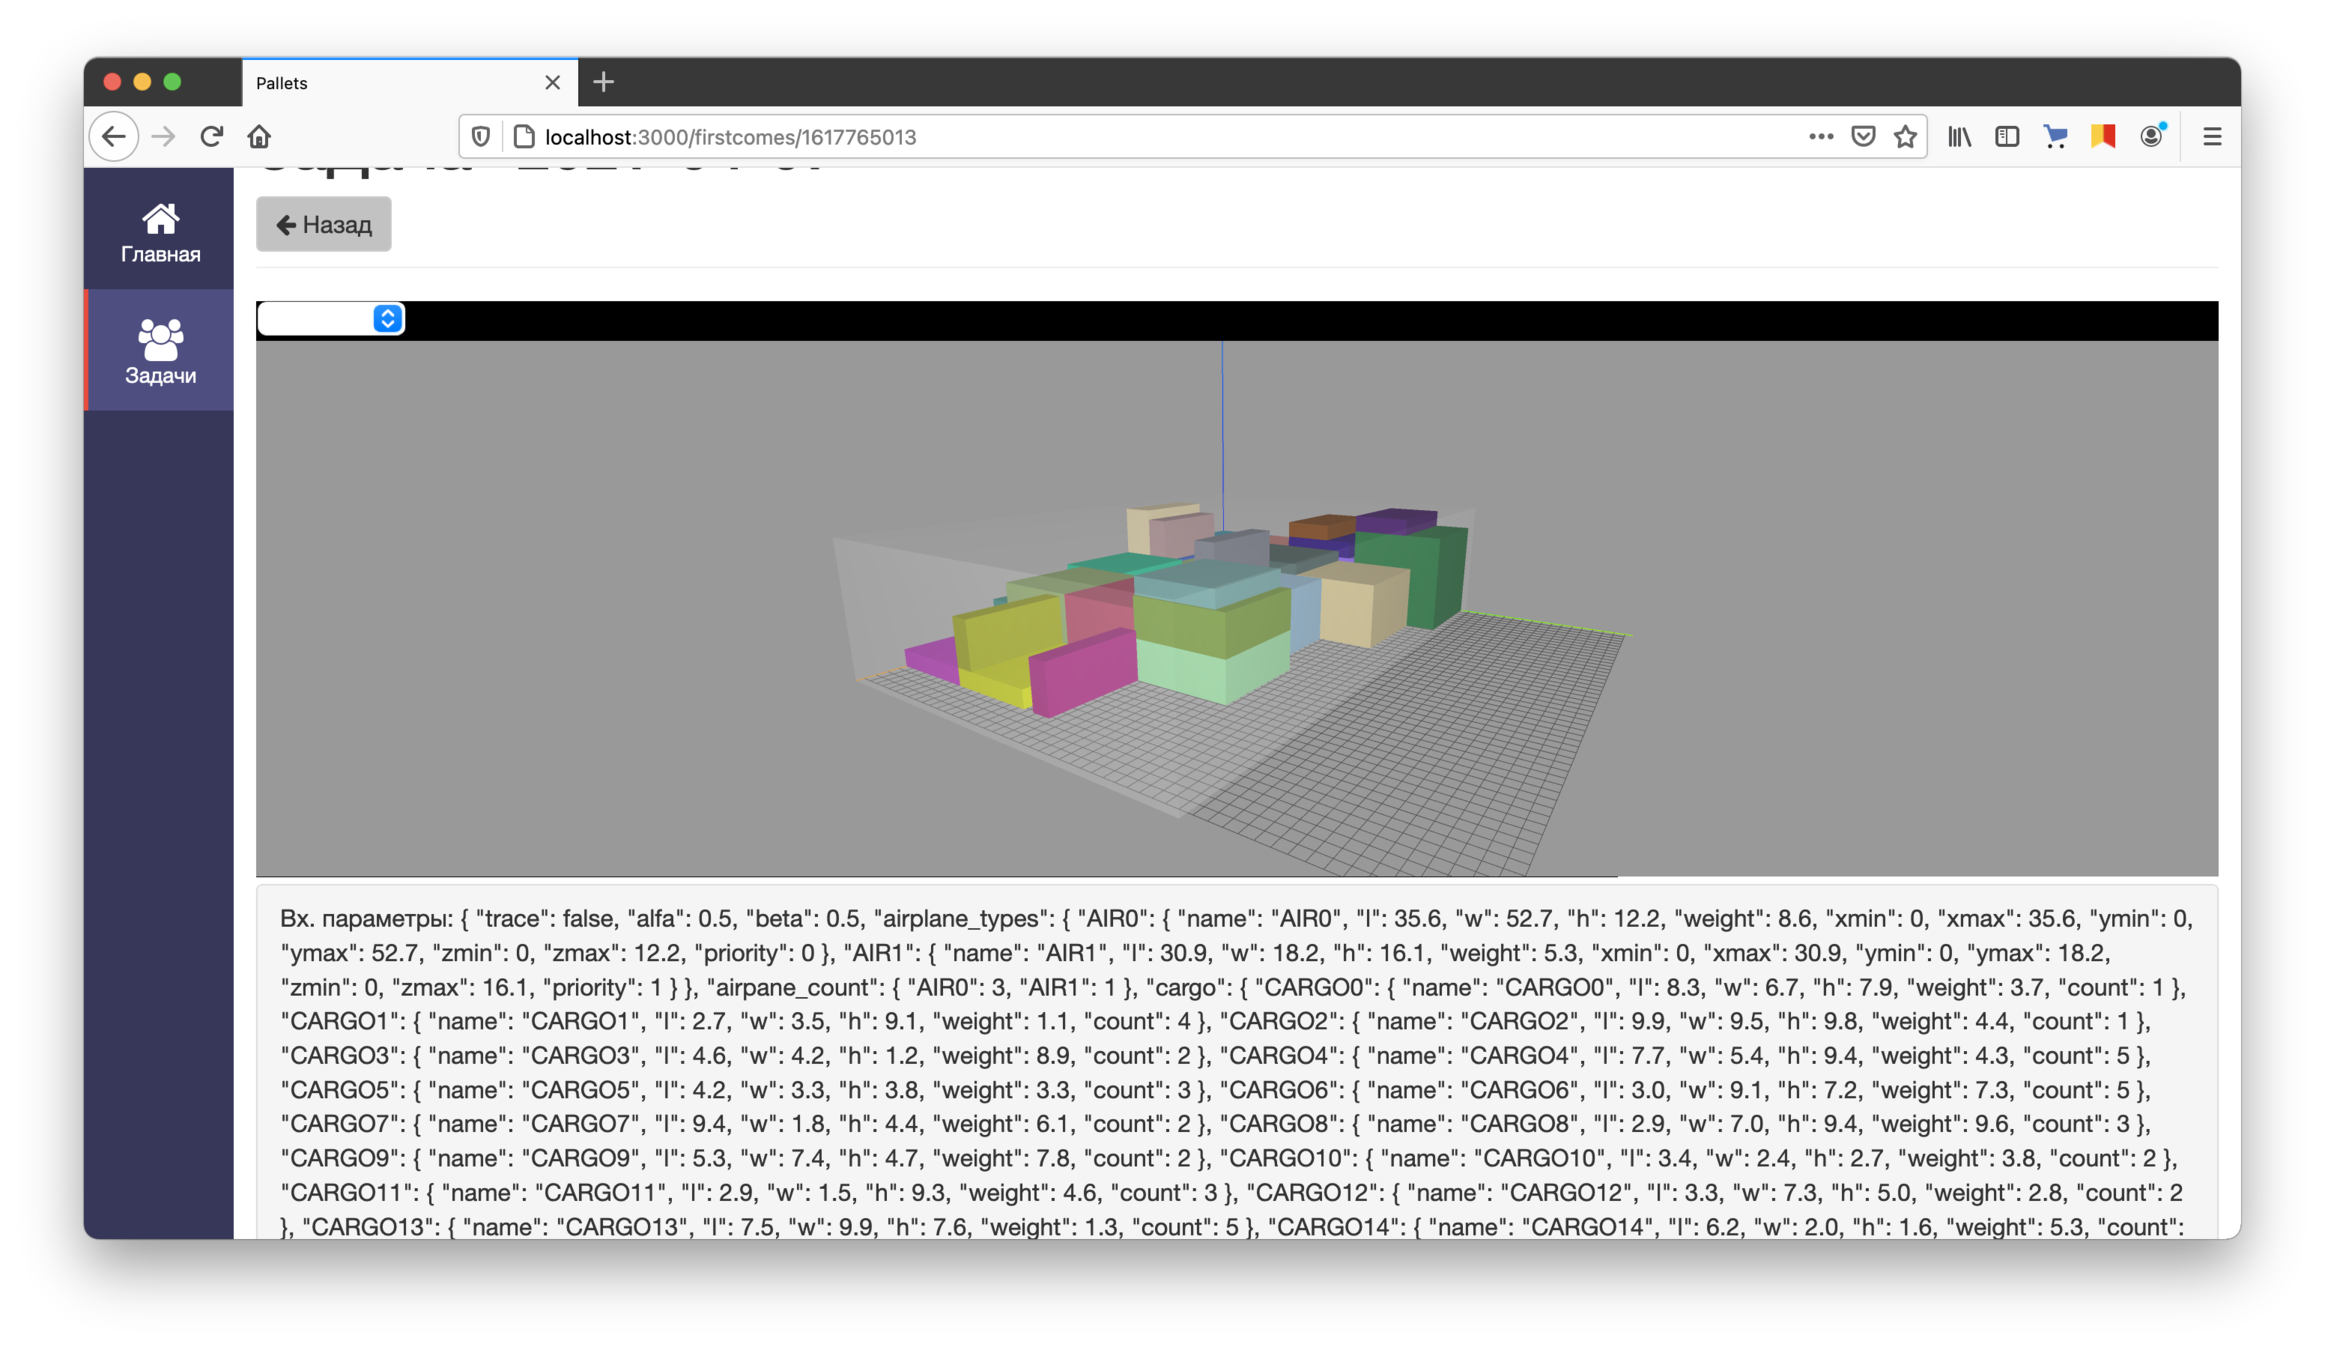Viewport: 2325px width, 1350px height.
Task: Open the Firefox account profile icon
Action: [2152, 137]
